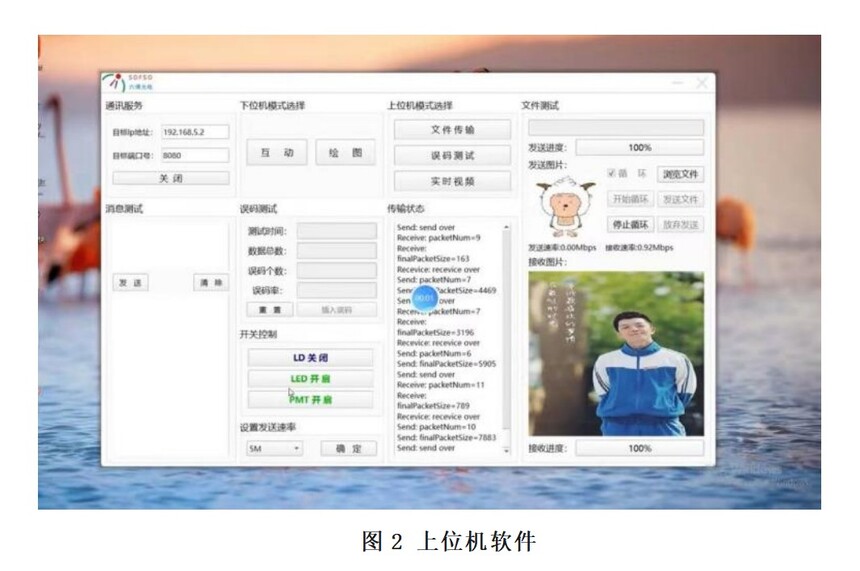The height and width of the screenshot is (571, 860).
Task: Select the 绘图 mode button
Action: click(346, 152)
